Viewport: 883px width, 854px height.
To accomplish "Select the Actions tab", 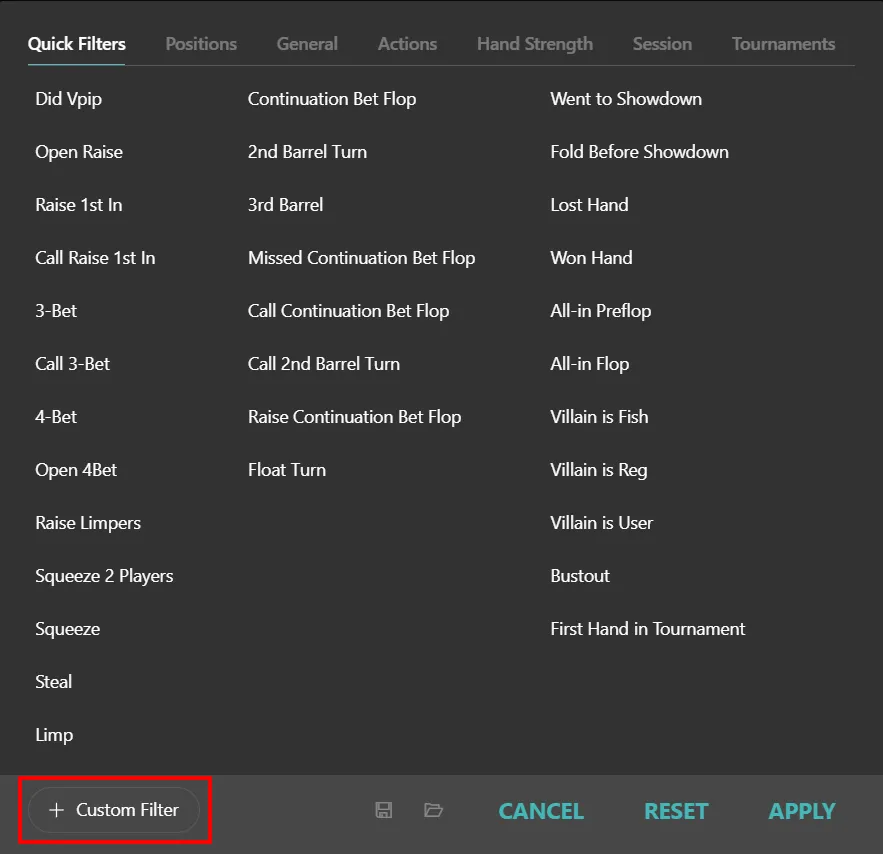I will (x=407, y=44).
